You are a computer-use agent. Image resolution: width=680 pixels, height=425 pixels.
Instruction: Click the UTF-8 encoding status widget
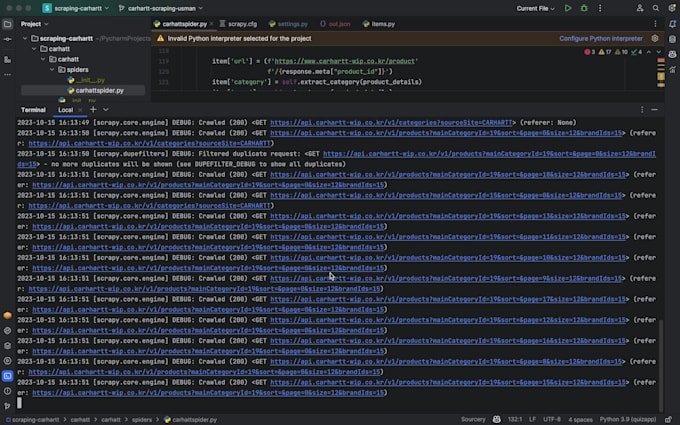tap(552, 419)
